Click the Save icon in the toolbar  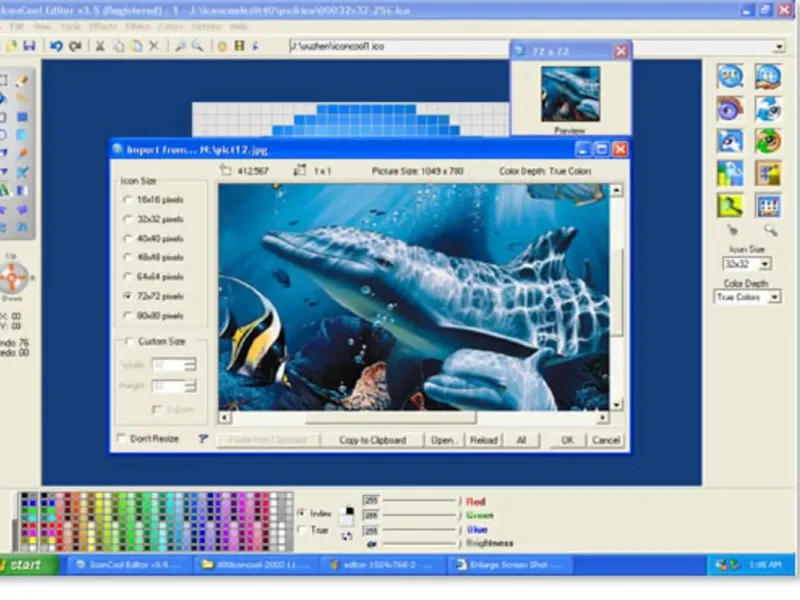29,46
